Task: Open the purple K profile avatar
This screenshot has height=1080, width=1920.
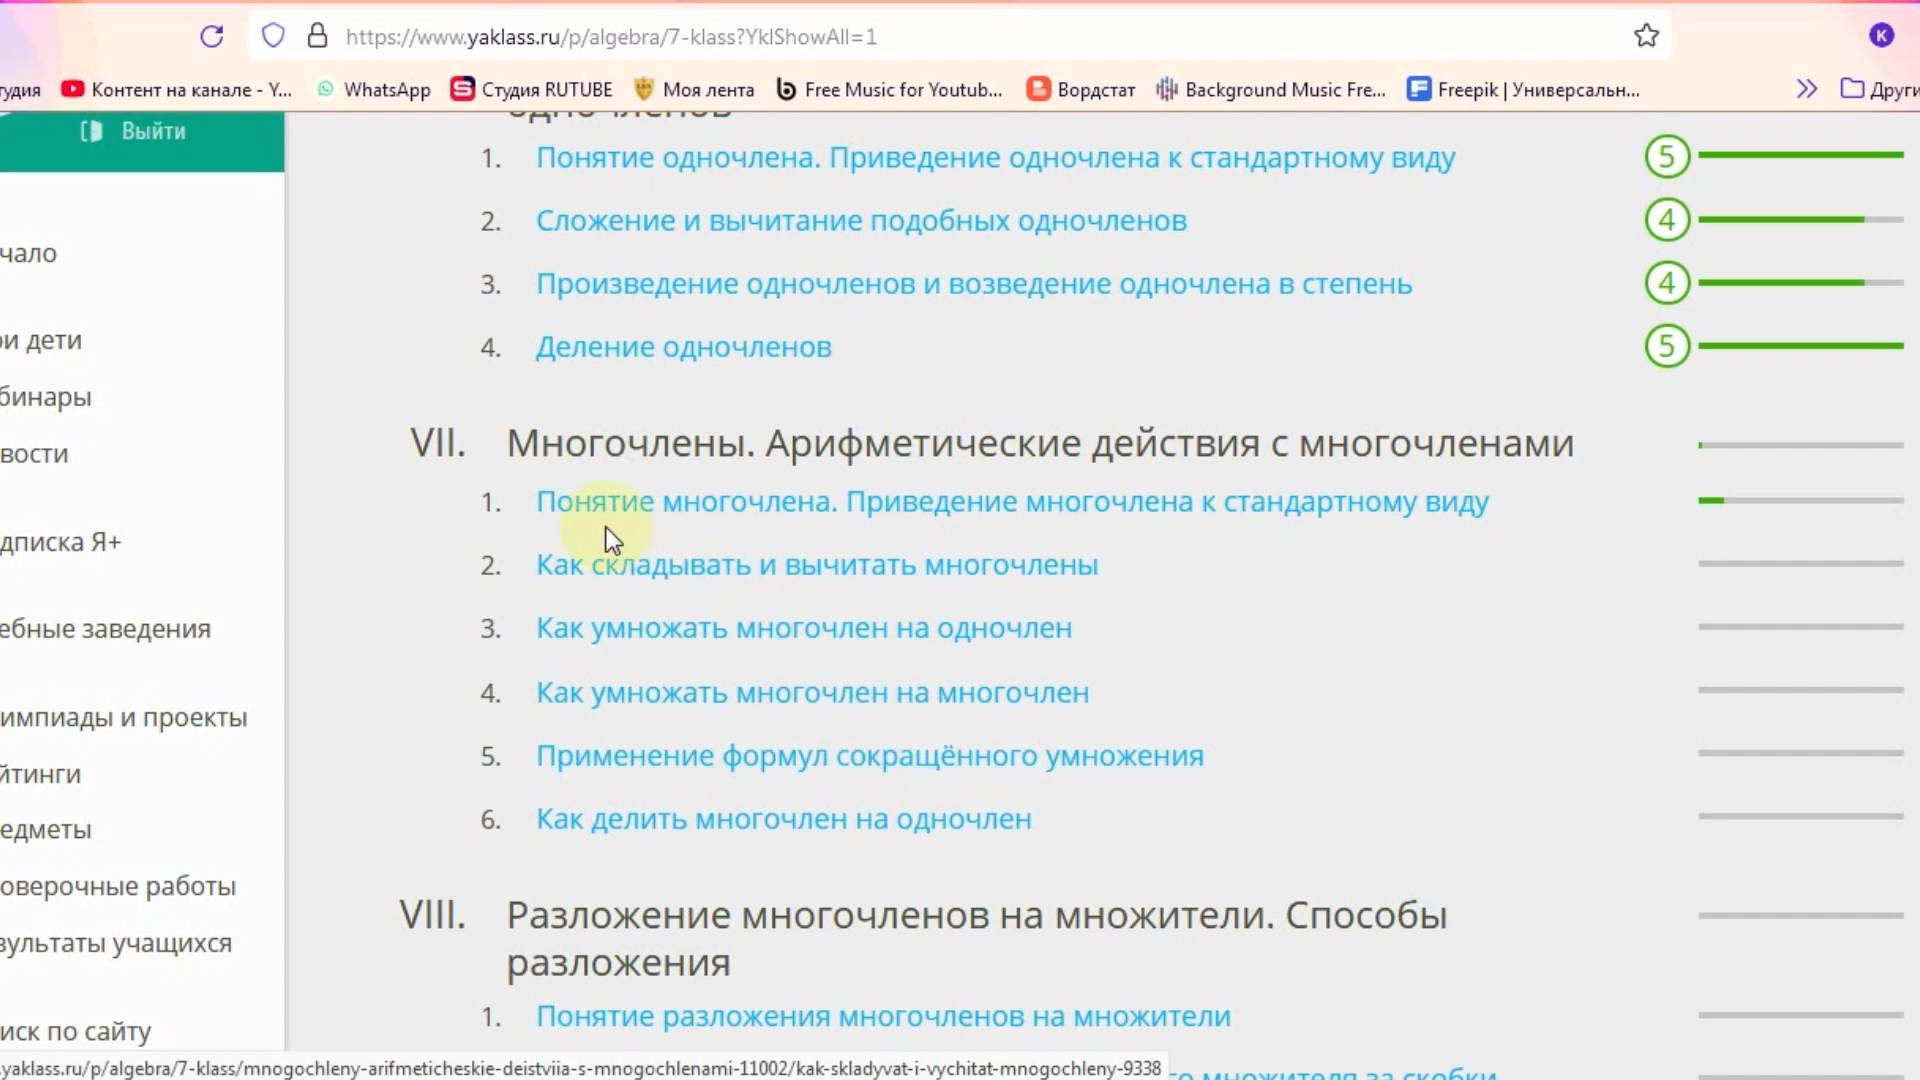Action: (1881, 36)
